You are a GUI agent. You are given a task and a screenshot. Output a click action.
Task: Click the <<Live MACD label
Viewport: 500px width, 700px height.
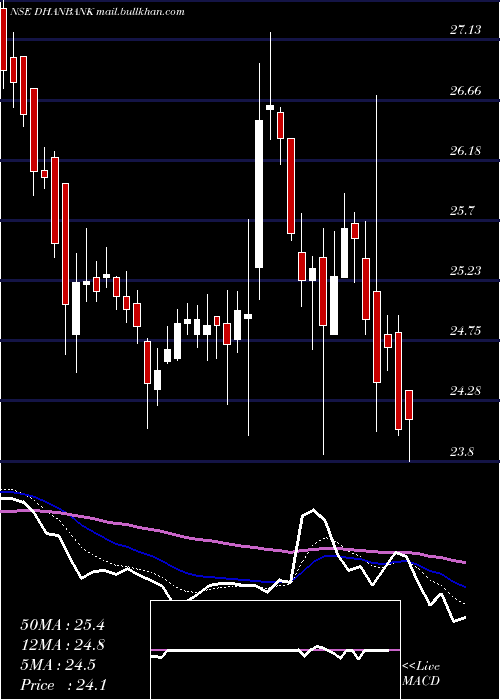coord(421,673)
